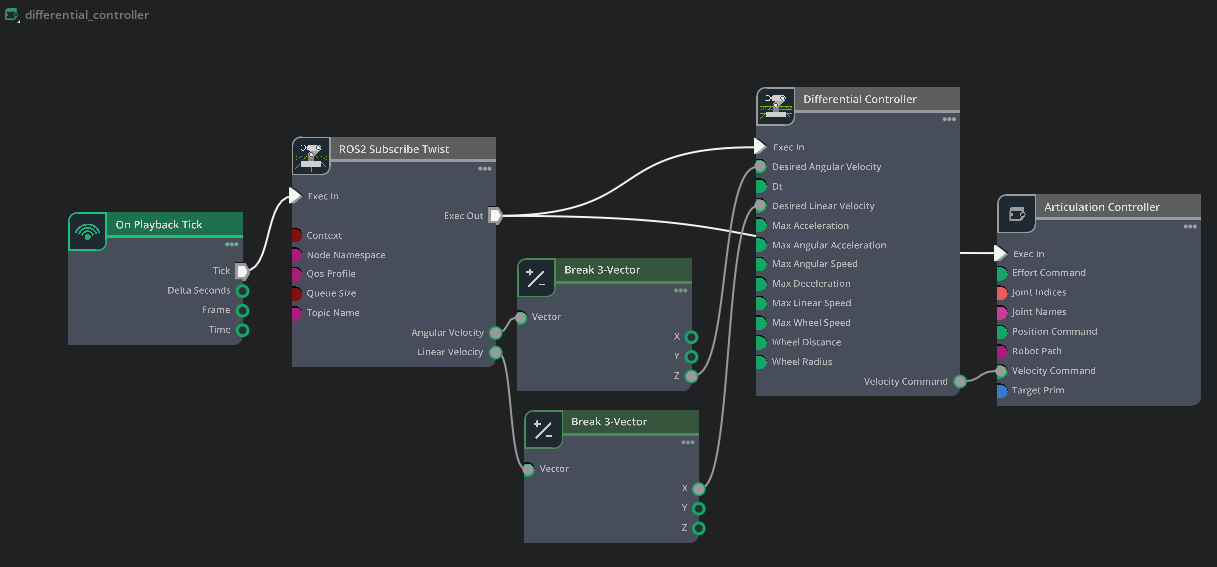
Task: Click the lower Break 3-Vector Z output port
Action: pos(699,528)
